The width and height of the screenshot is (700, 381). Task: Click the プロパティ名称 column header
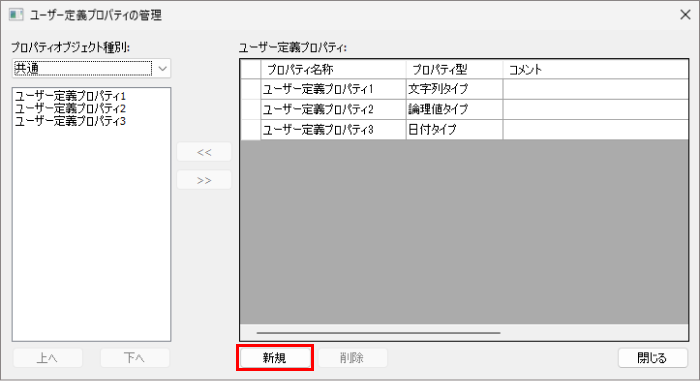coord(333,70)
